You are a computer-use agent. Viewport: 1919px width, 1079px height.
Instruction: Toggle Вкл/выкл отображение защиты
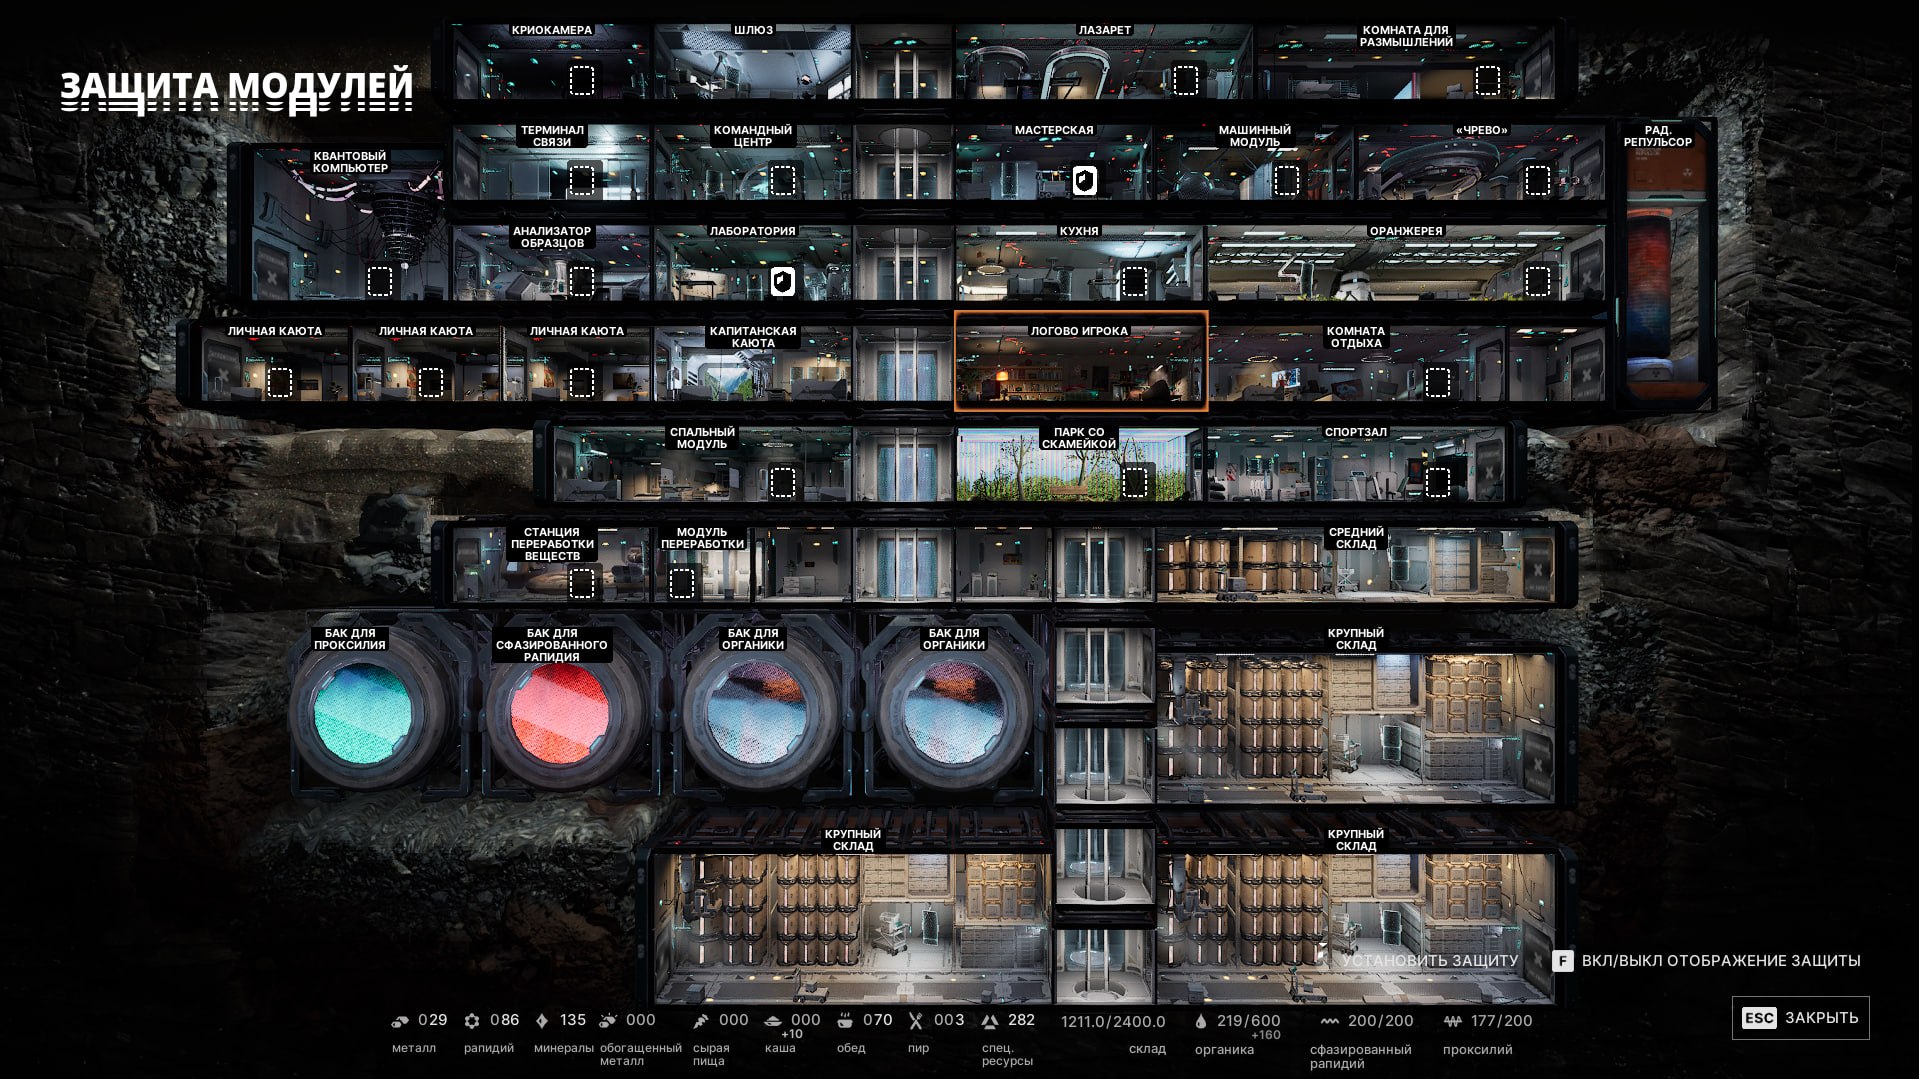coord(1706,961)
